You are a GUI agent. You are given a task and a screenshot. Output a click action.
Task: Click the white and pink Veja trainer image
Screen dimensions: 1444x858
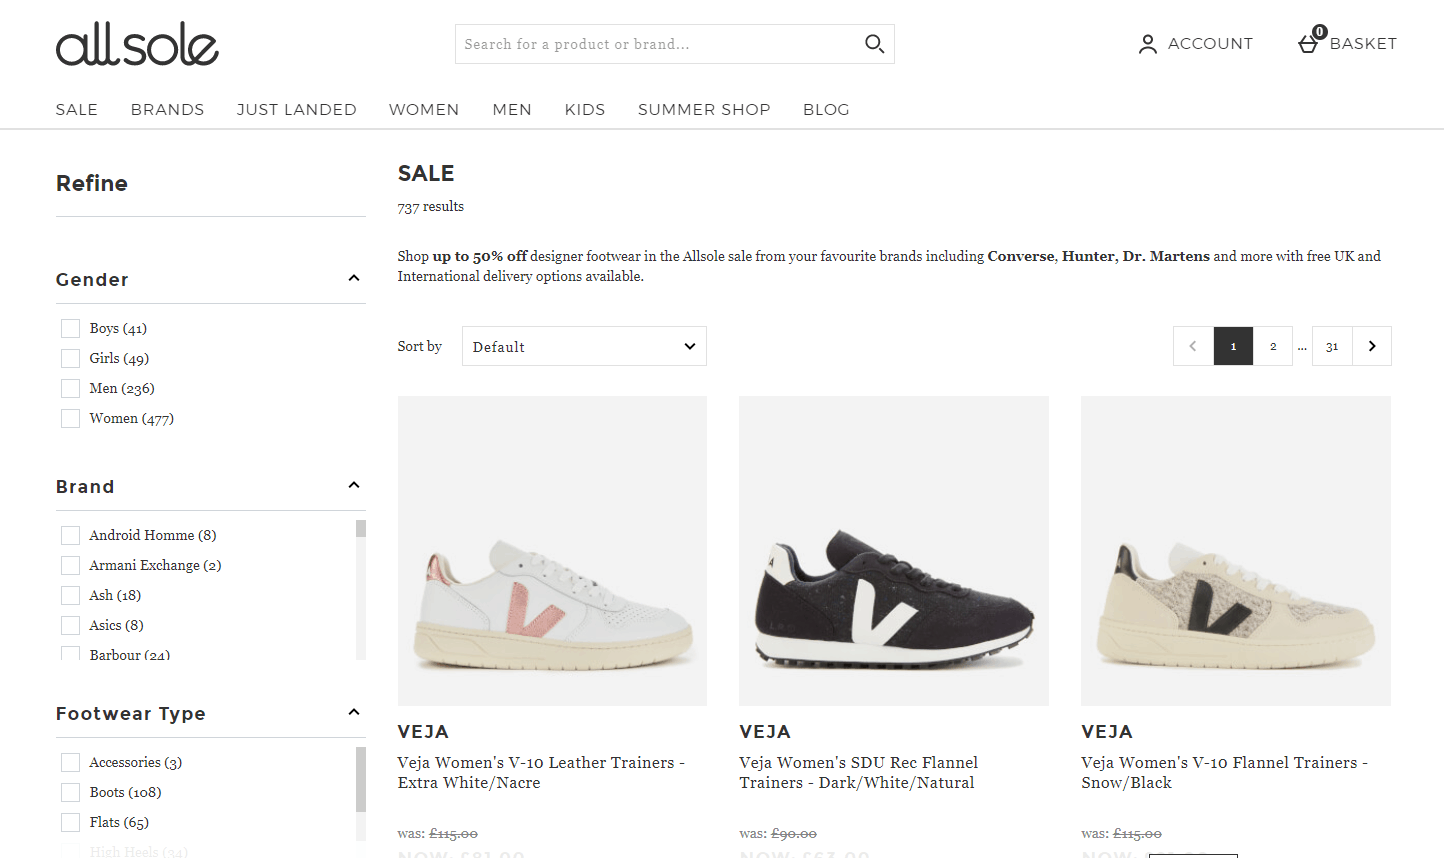tap(552, 551)
